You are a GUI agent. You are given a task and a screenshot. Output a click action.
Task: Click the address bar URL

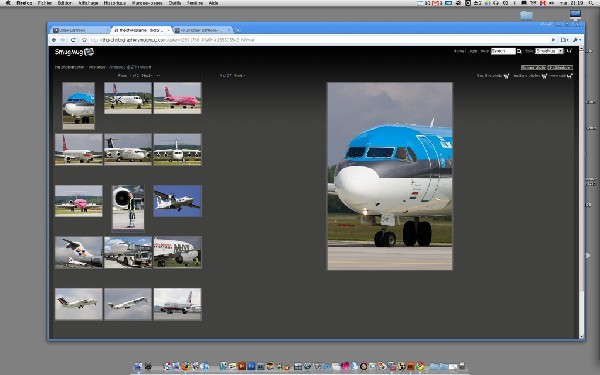(x=172, y=40)
